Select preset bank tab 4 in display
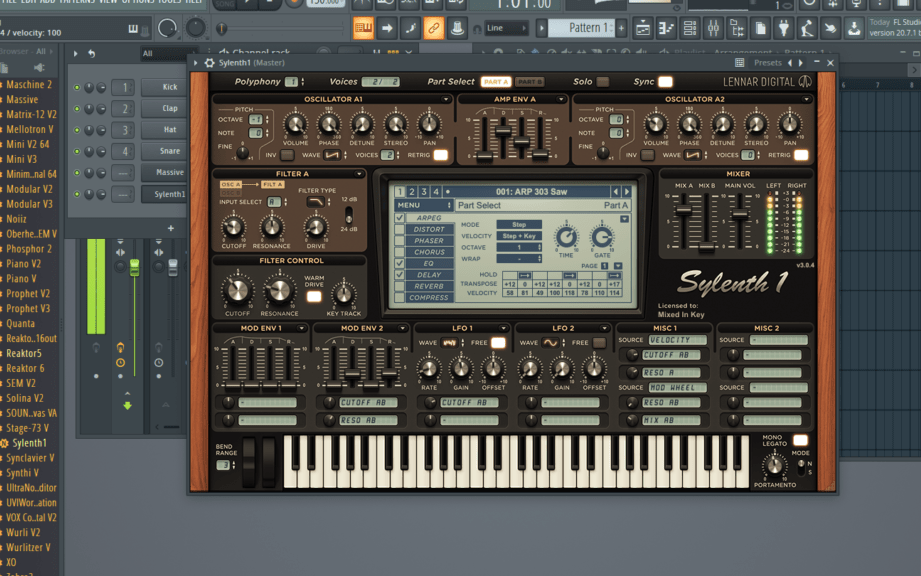The image size is (921, 576). [x=436, y=191]
